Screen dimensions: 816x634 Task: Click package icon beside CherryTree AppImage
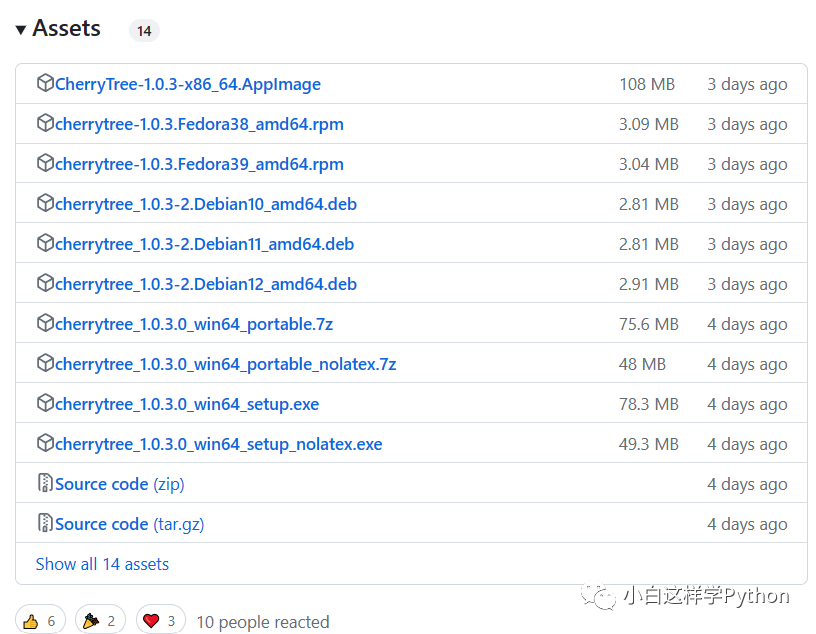tap(45, 83)
